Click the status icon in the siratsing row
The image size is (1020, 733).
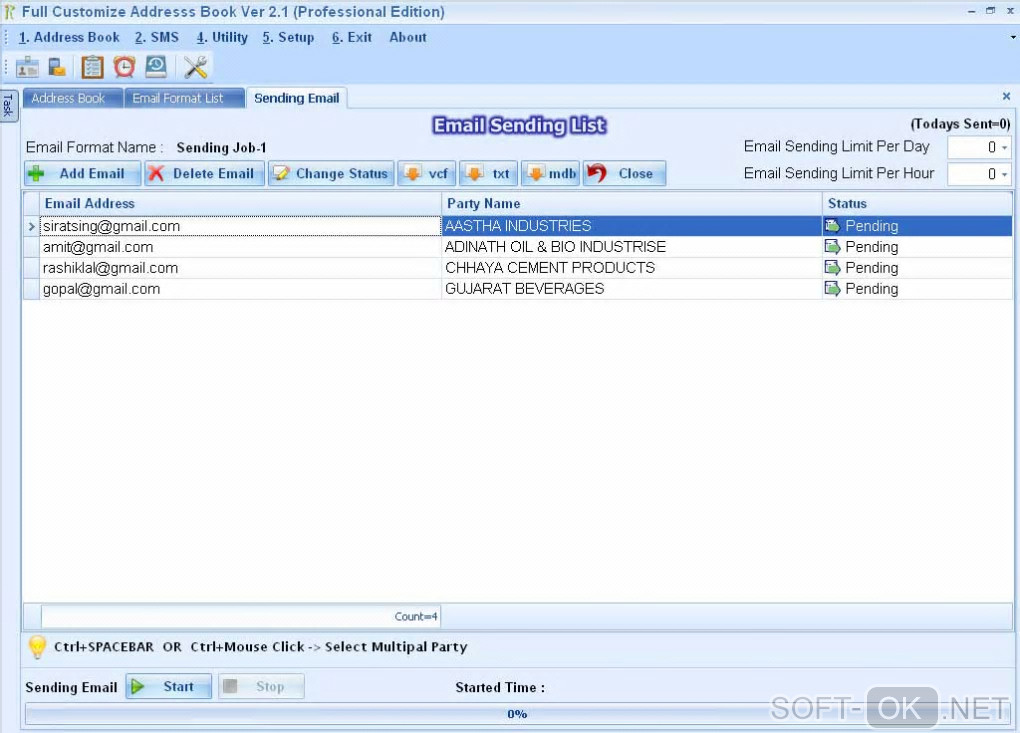click(833, 226)
